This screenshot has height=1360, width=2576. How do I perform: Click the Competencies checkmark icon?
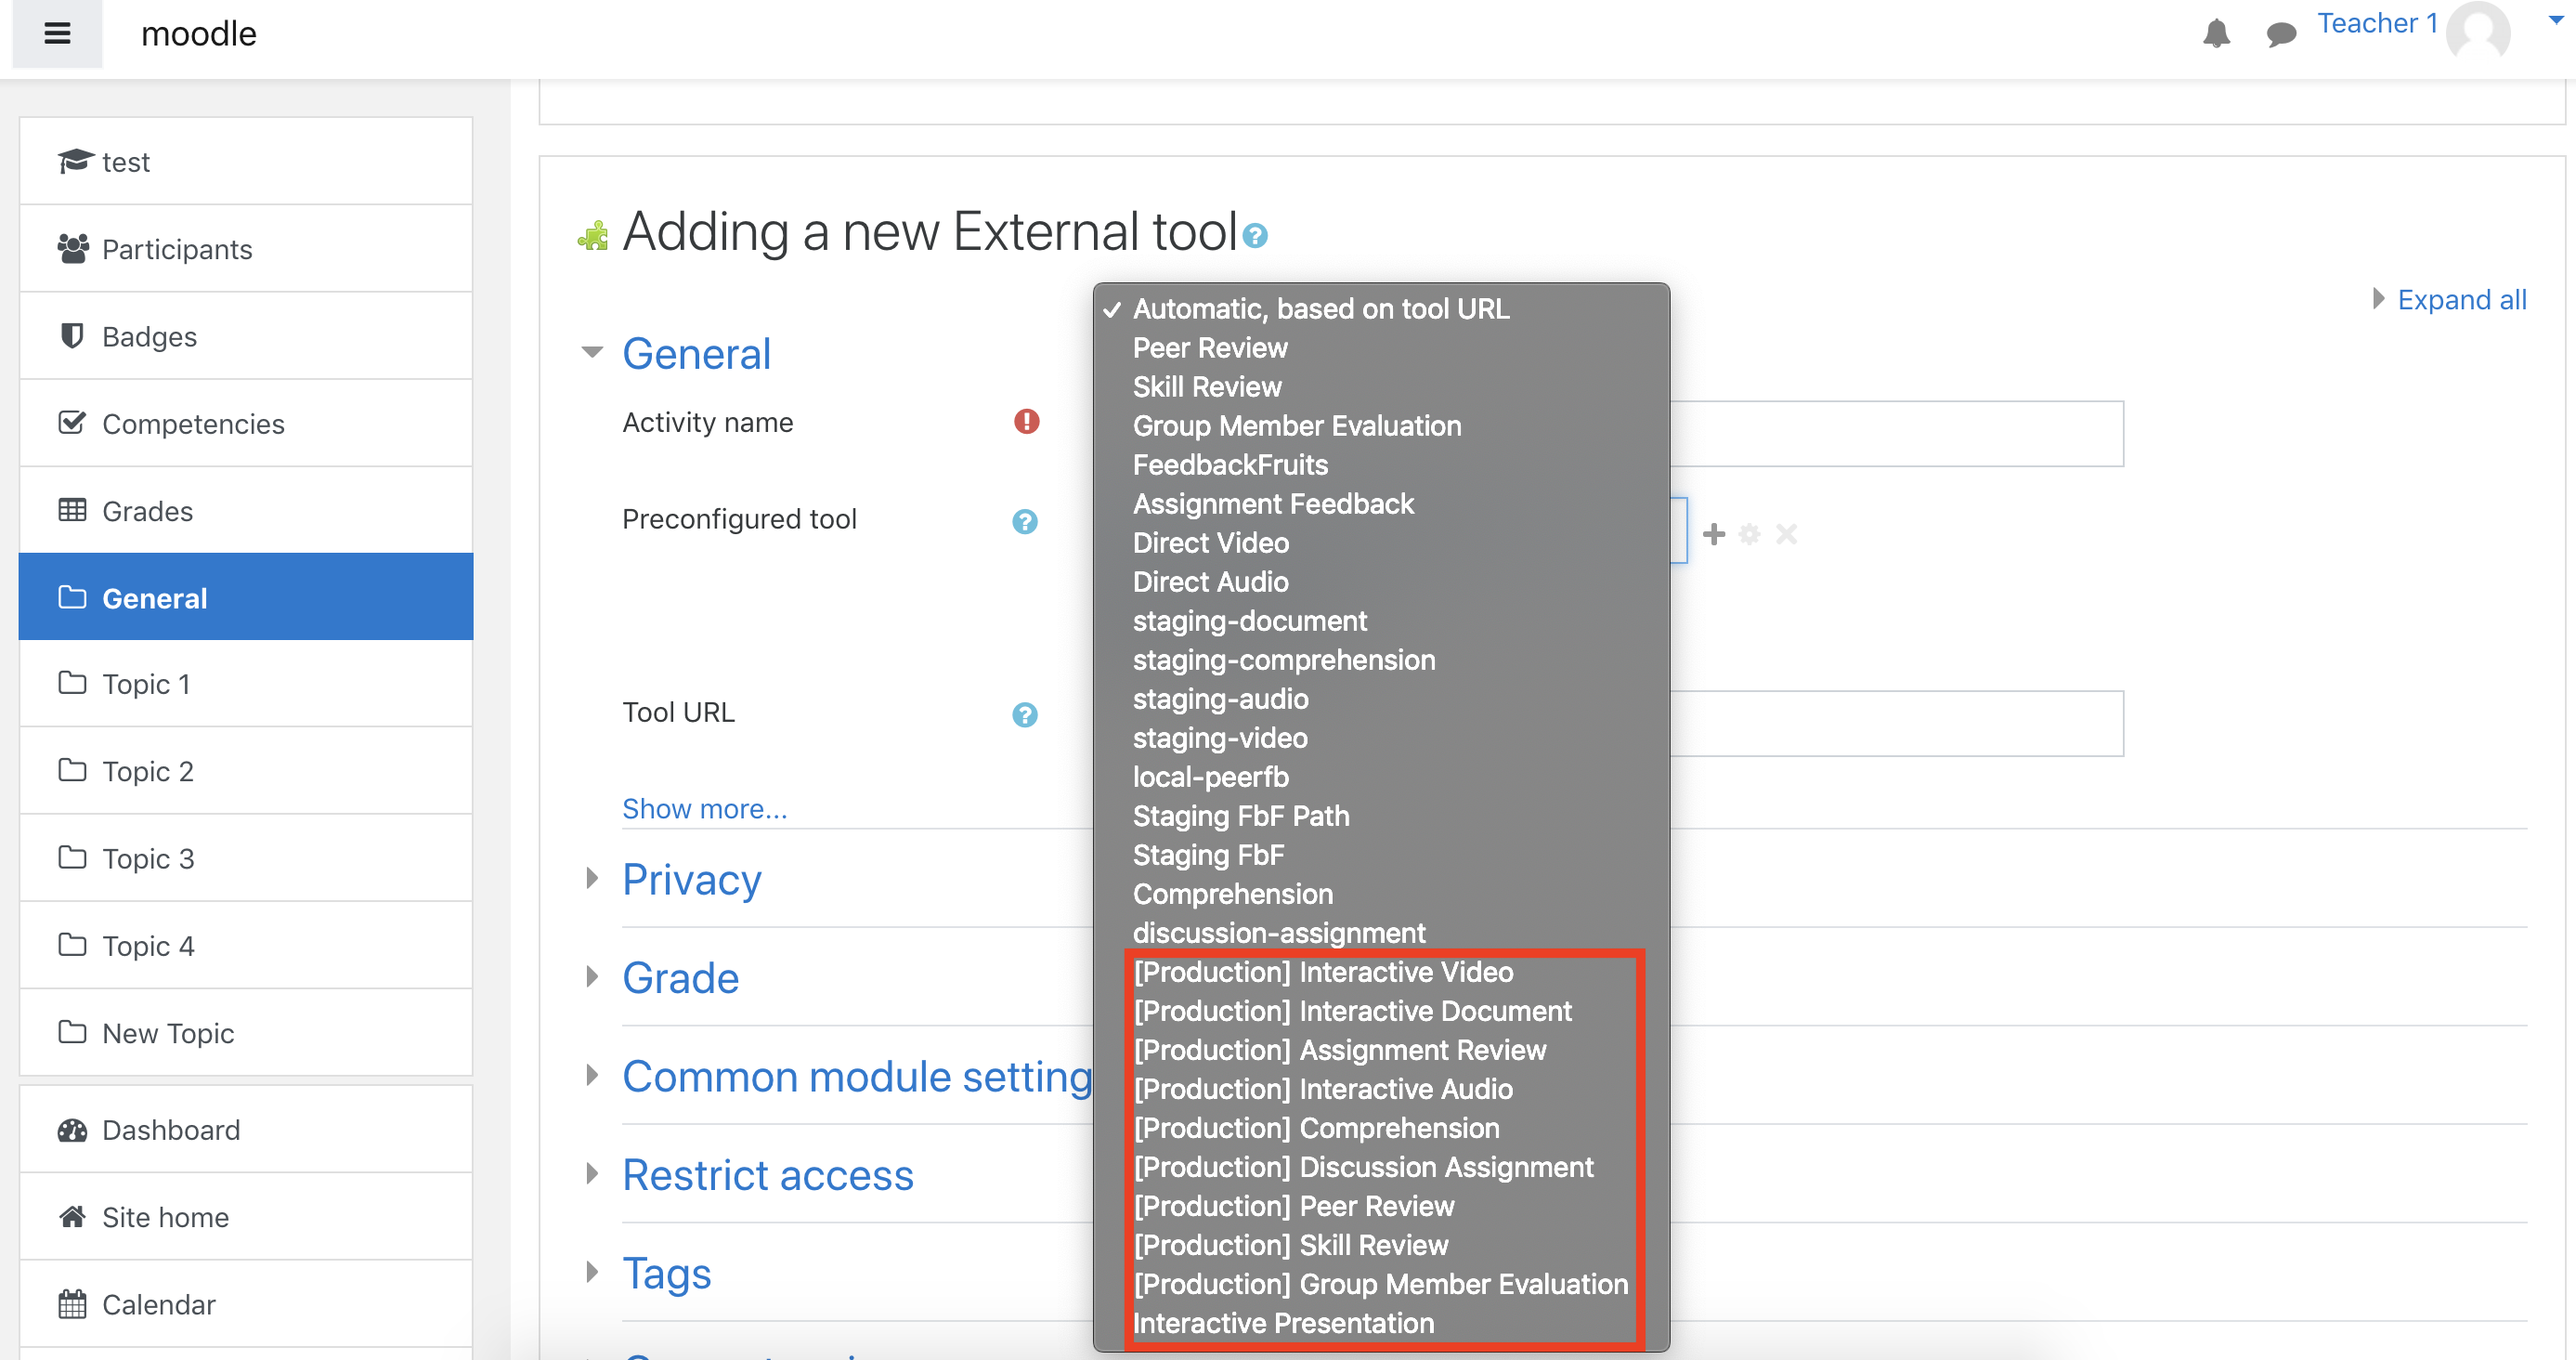coord(72,422)
